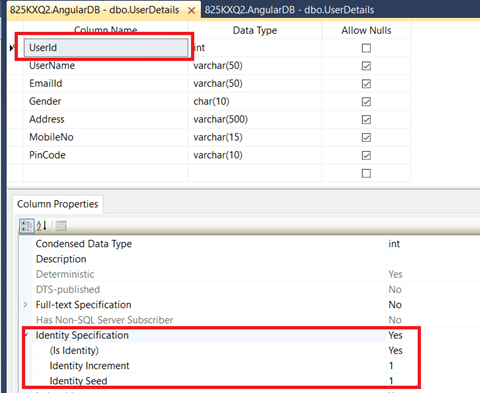
Task: Select the Categorized view icon in Column Properties
Action: tap(27, 226)
